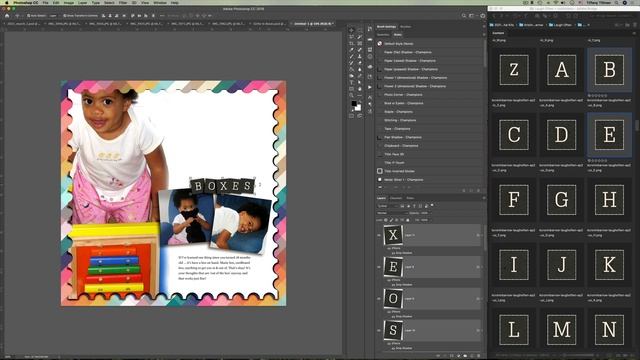Select the M letter thumbnail in Bridge

coord(562,329)
